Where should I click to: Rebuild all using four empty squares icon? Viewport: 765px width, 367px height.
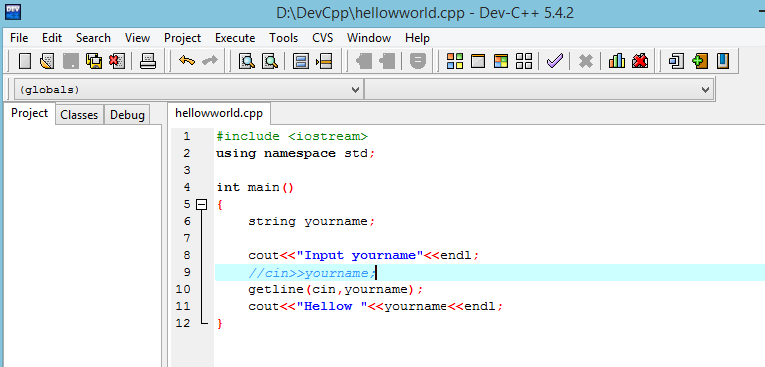click(x=524, y=61)
